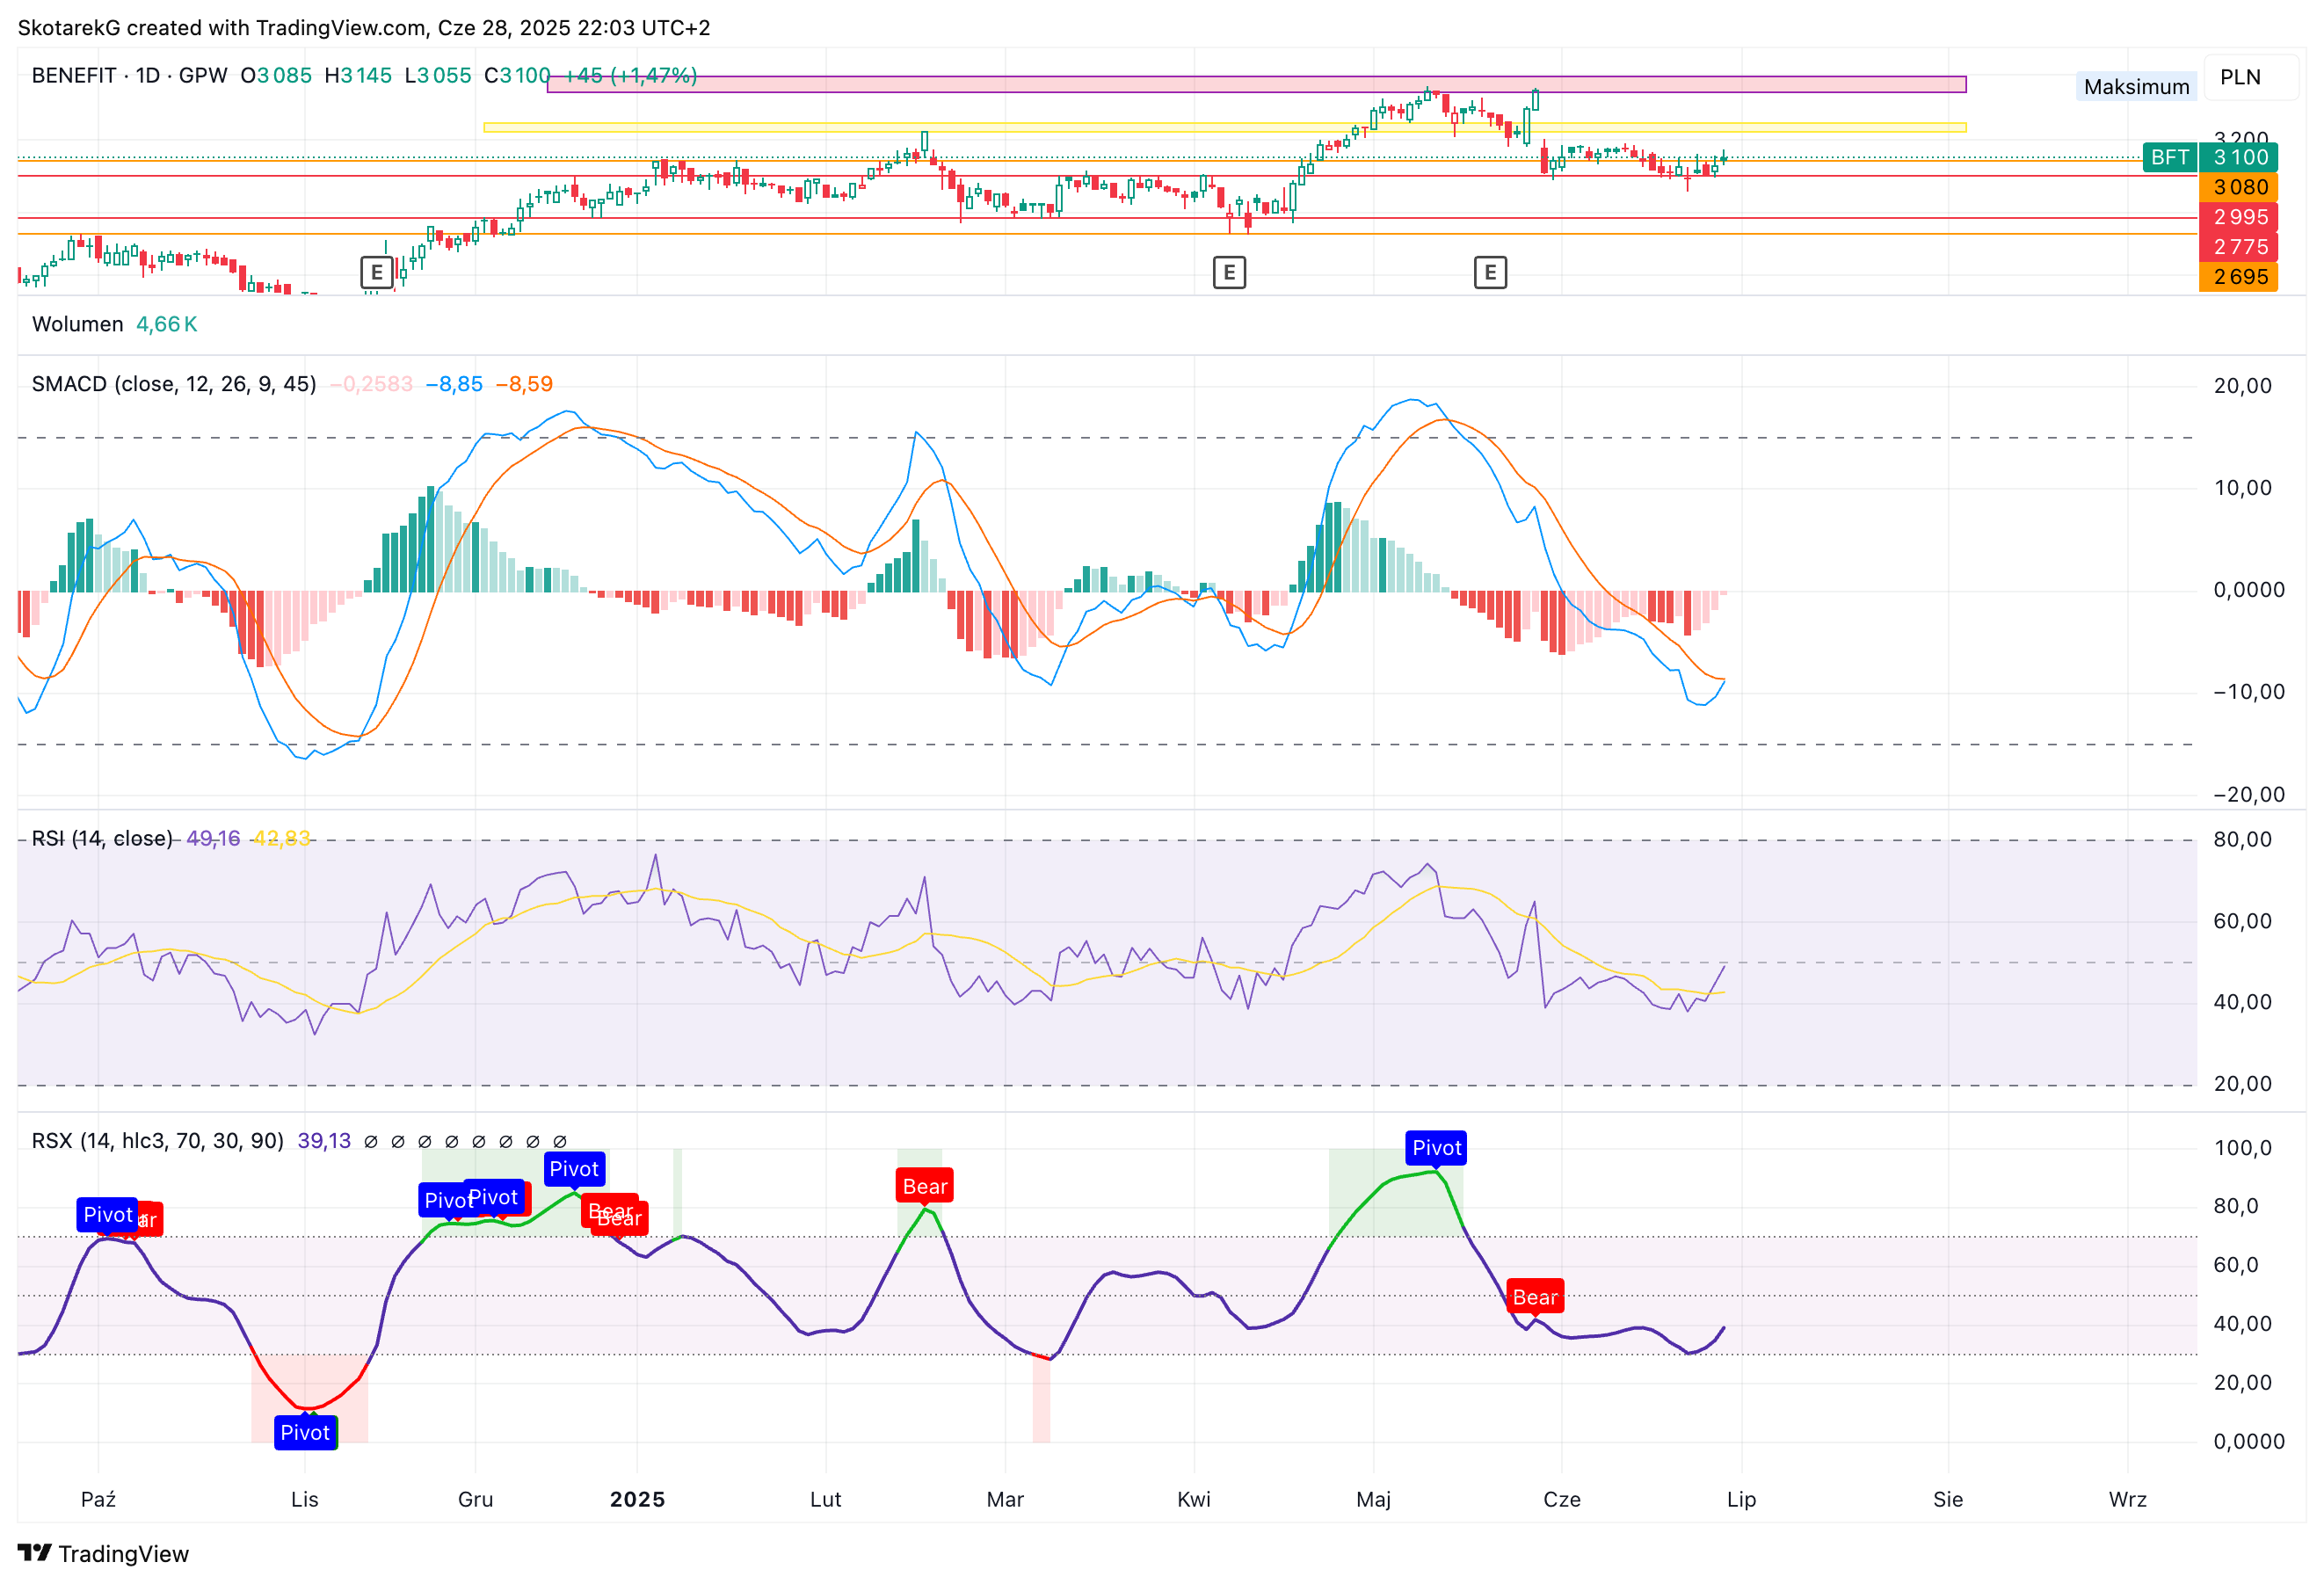Click the red 2 995 price level label
The image size is (2324, 1584).
[x=2238, y=217]
